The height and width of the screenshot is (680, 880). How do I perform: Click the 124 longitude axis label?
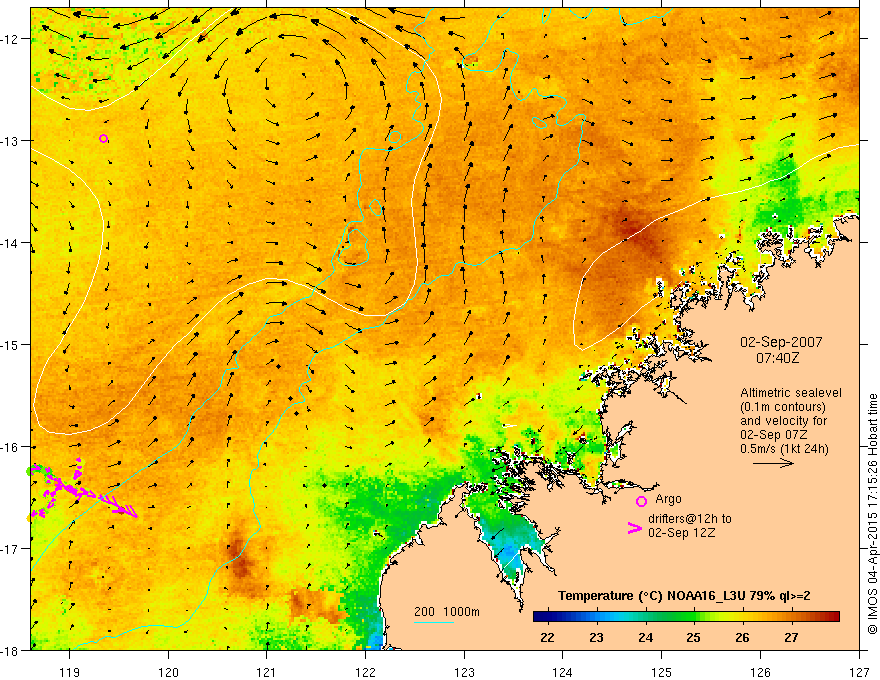(x=563, y=672)
